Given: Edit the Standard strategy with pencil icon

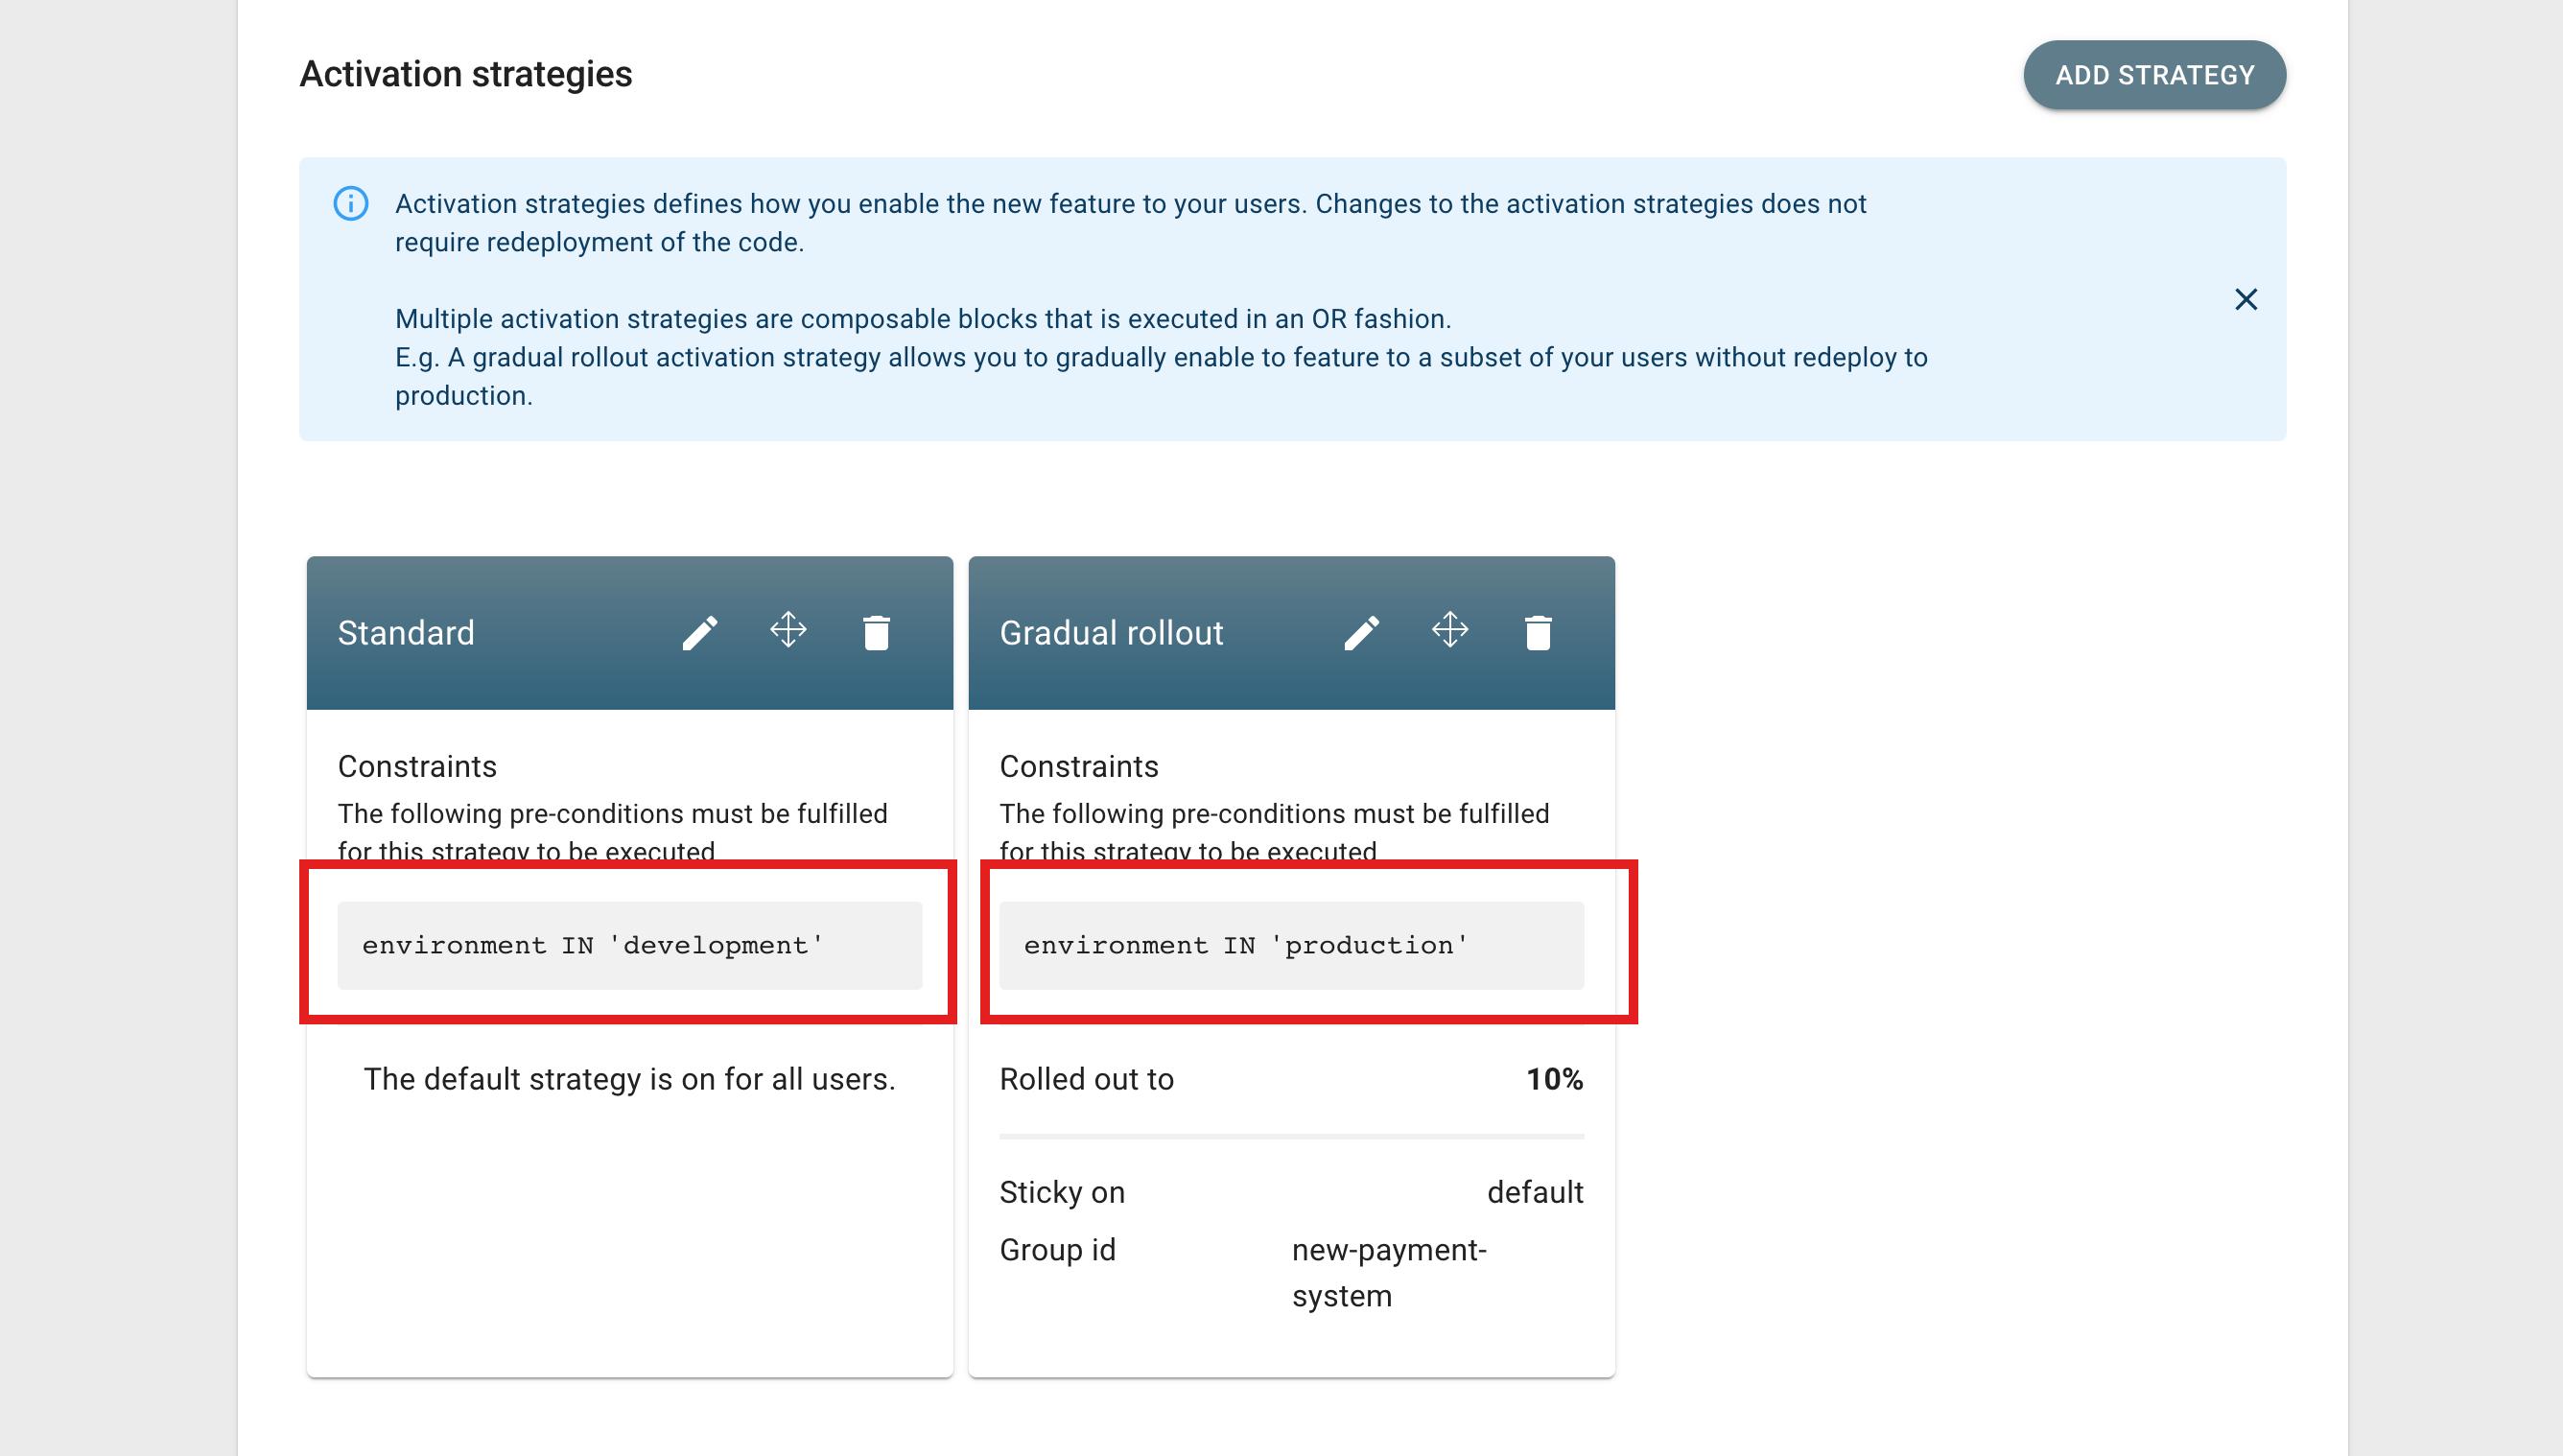Looking at the screenshot, I should (x=699, y=633).
